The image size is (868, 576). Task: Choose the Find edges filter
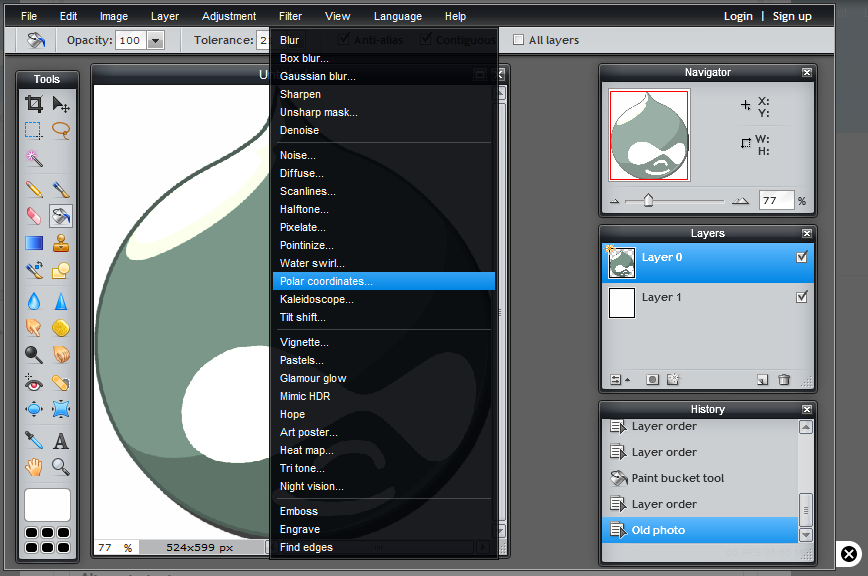click(384, 547)
